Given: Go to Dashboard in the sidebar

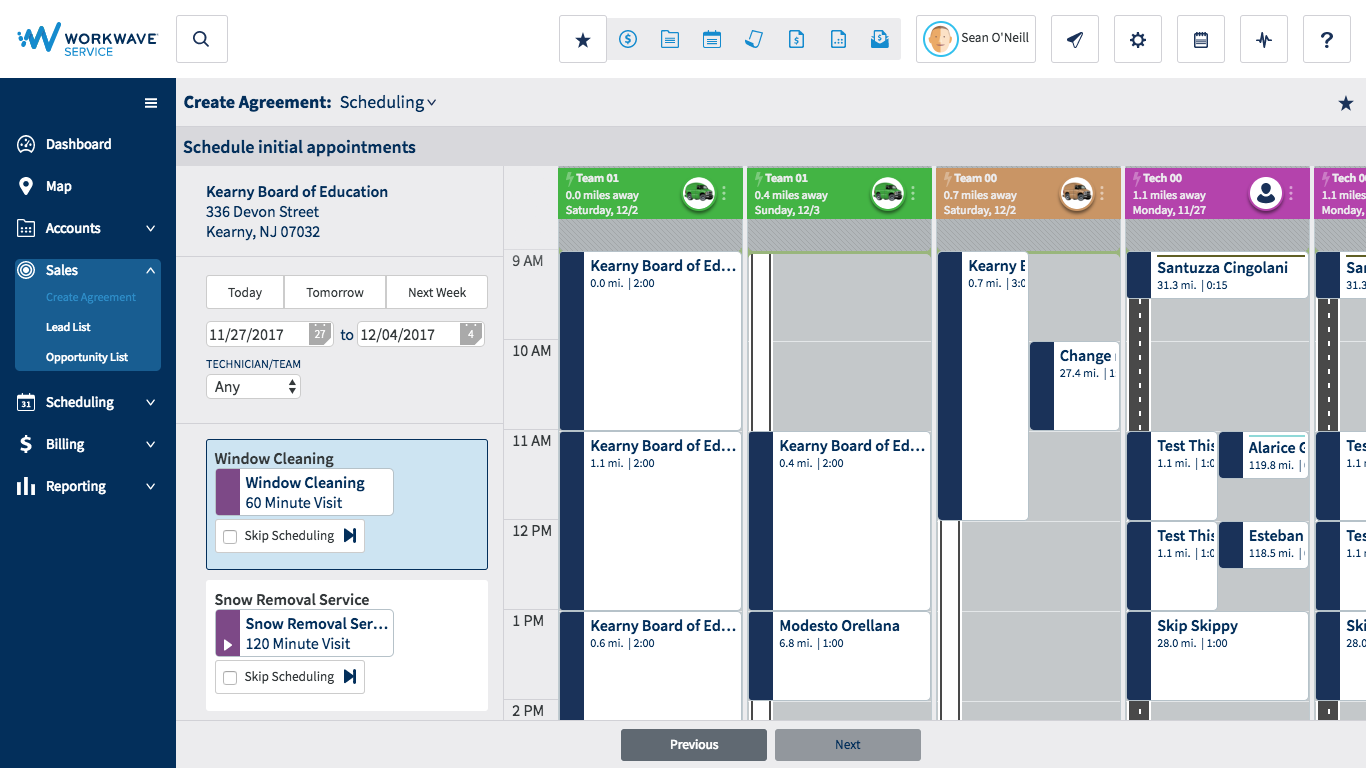Looking at the screenshot, I should coord(78,144).
